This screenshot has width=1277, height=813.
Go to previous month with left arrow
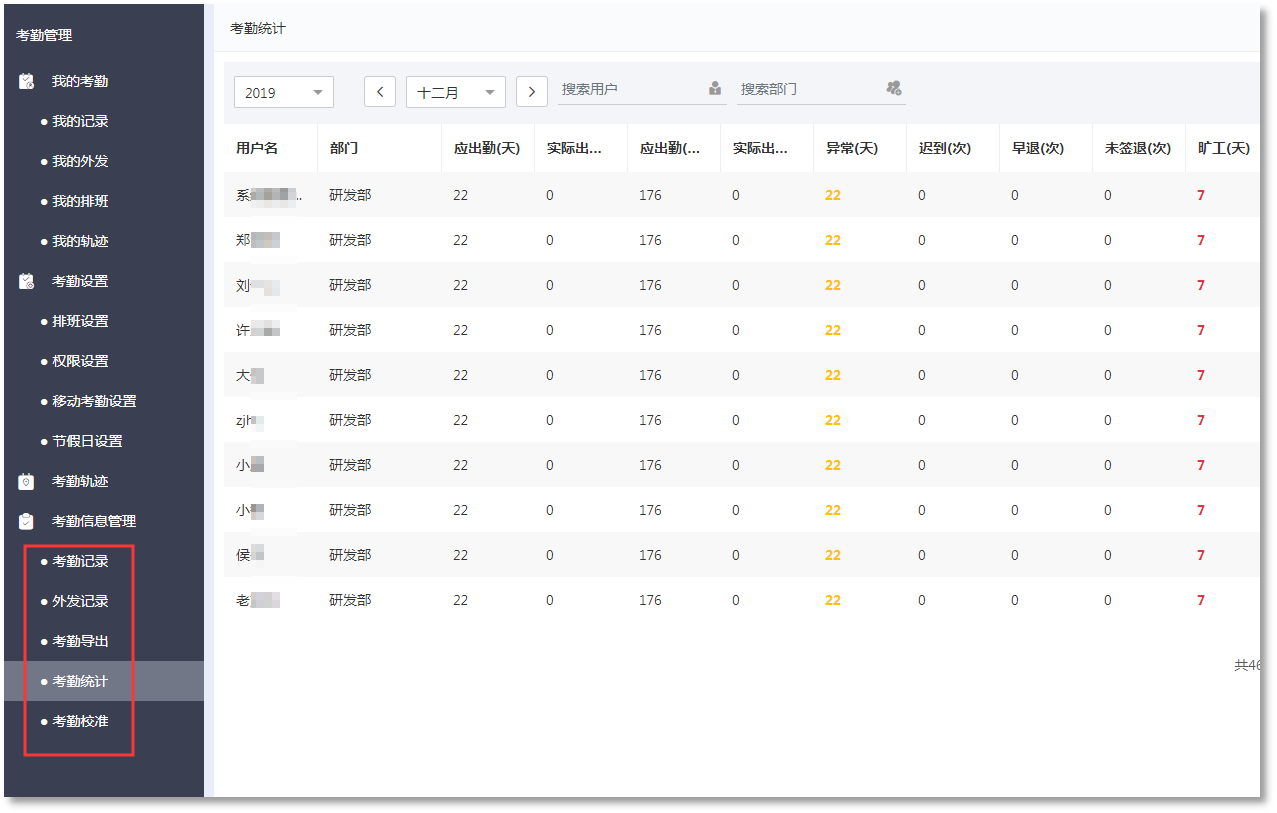point(380,92)
